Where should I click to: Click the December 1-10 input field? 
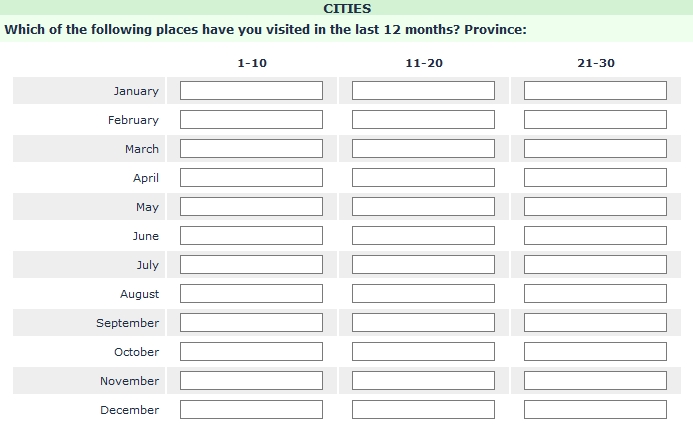[x=251, y=410]
